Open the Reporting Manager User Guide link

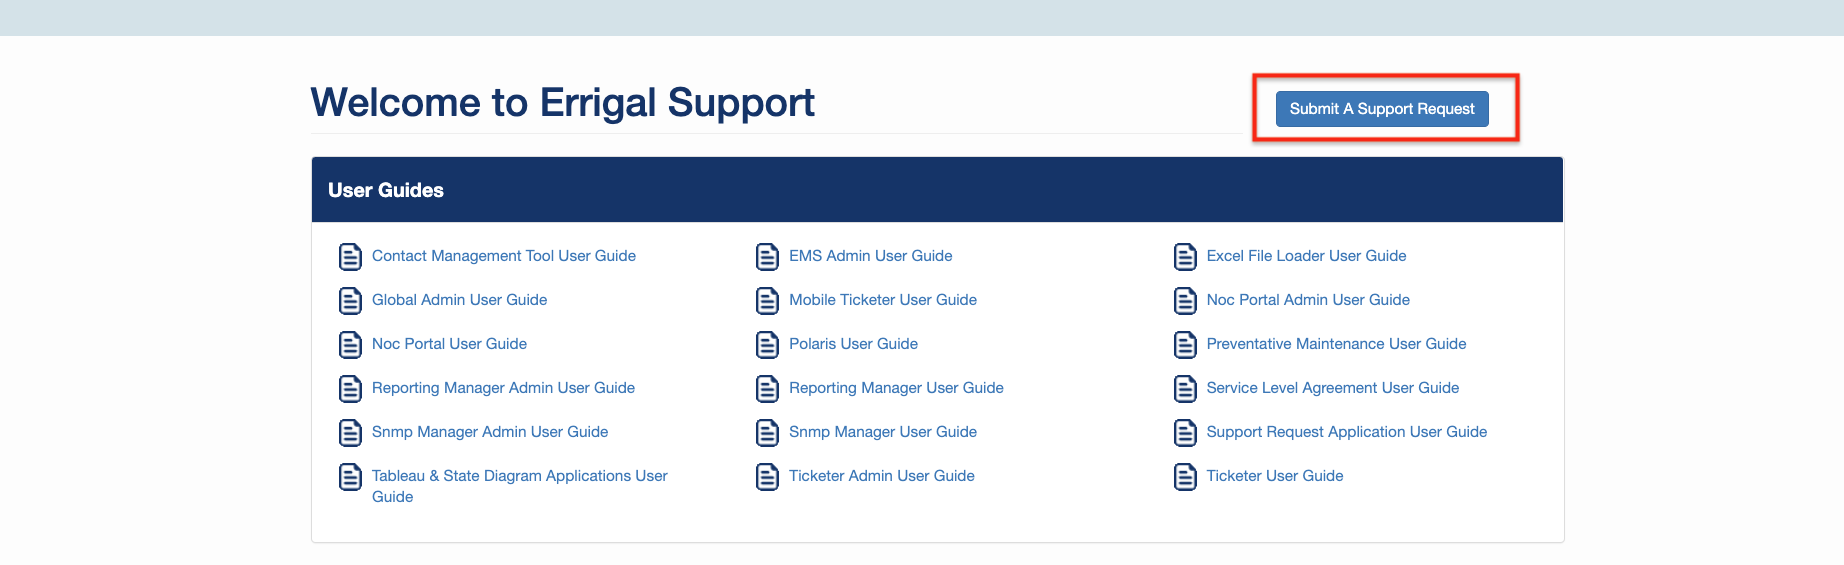click(x=895, y=388)
